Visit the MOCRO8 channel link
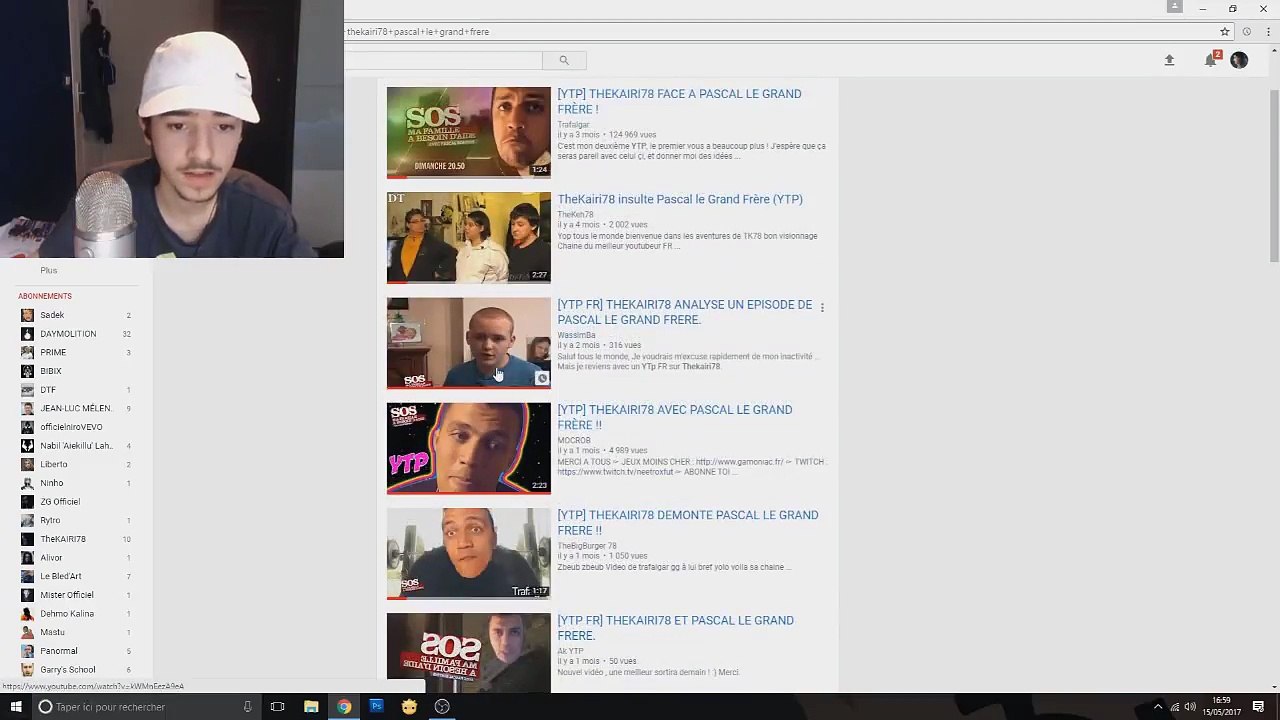This screenshot has height=720, width=1280. click(x=574, y=440)
